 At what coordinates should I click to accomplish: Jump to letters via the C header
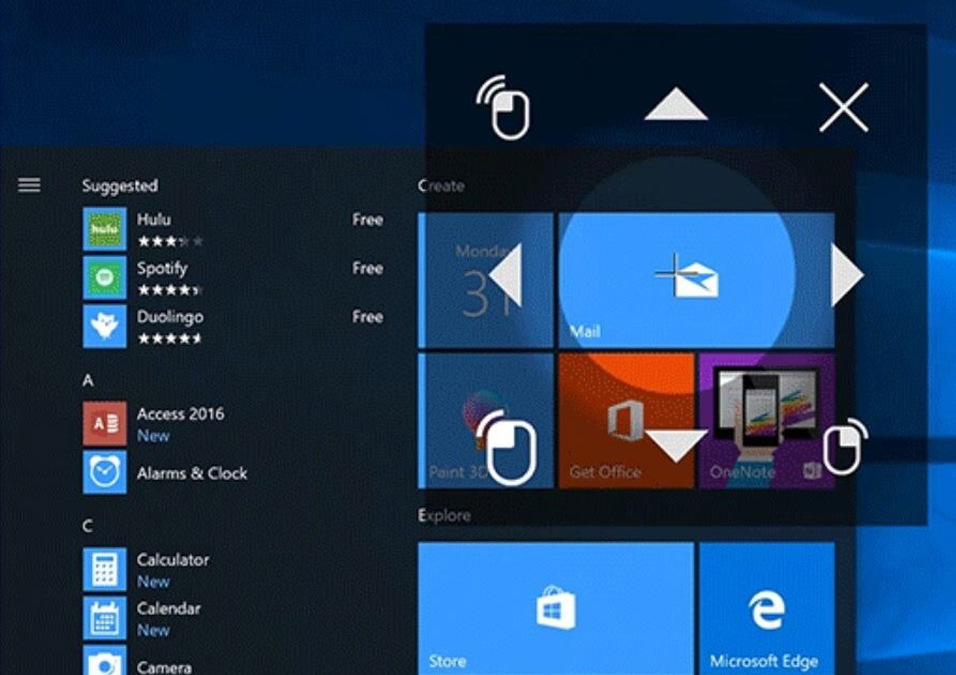click(x=88, y=526)
